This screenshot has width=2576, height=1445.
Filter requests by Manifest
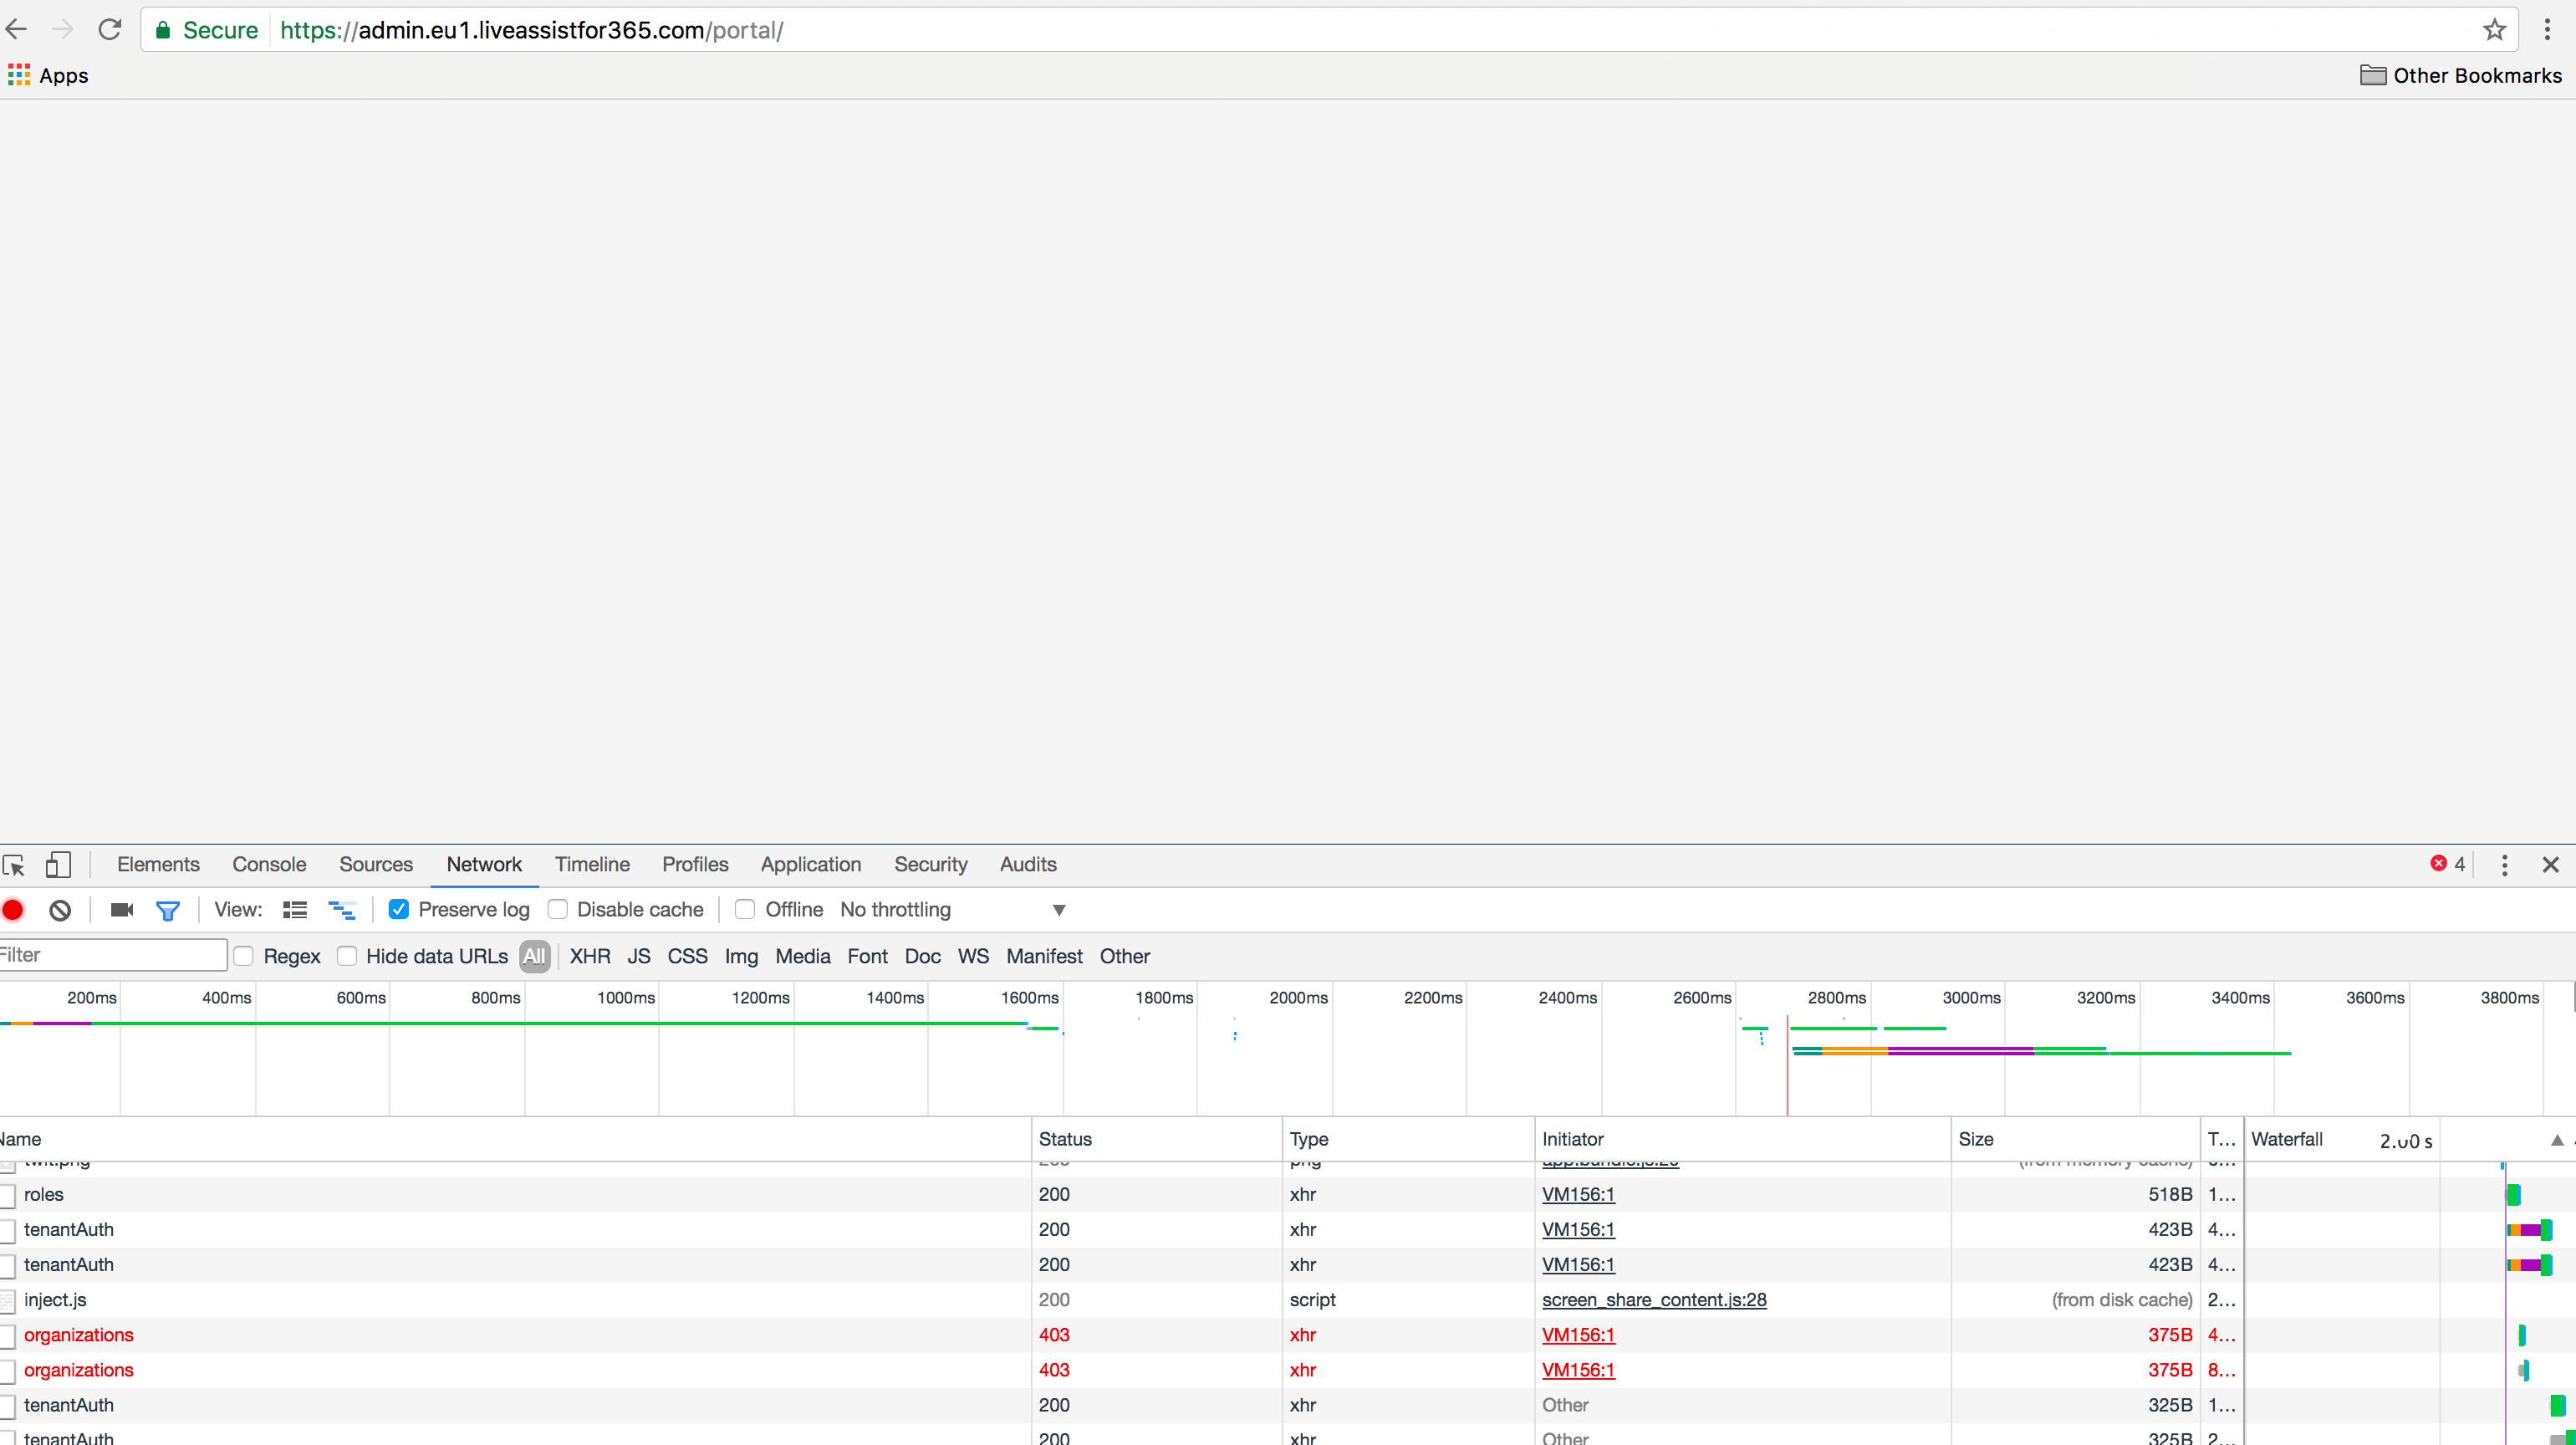(x=1044, y=956)
